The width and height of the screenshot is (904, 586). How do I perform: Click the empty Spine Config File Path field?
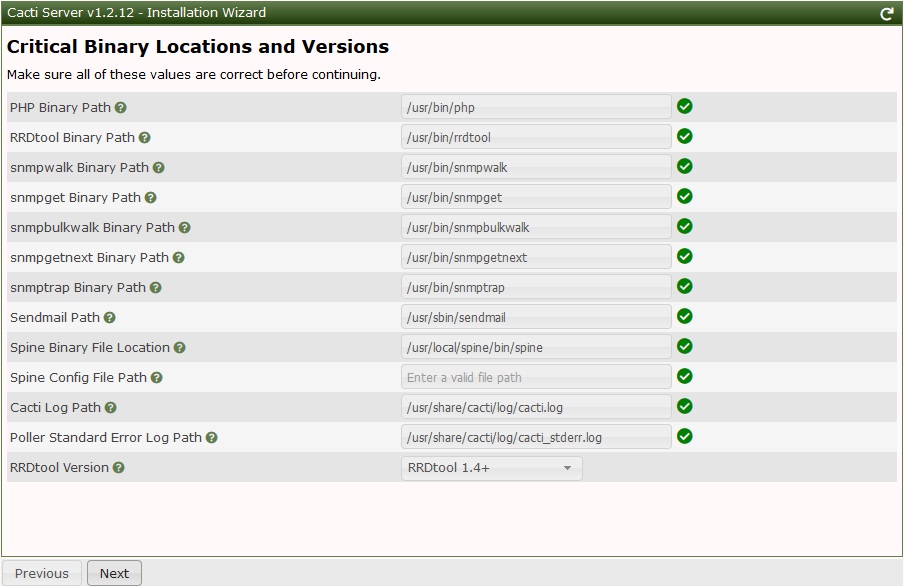pos(536,377)
